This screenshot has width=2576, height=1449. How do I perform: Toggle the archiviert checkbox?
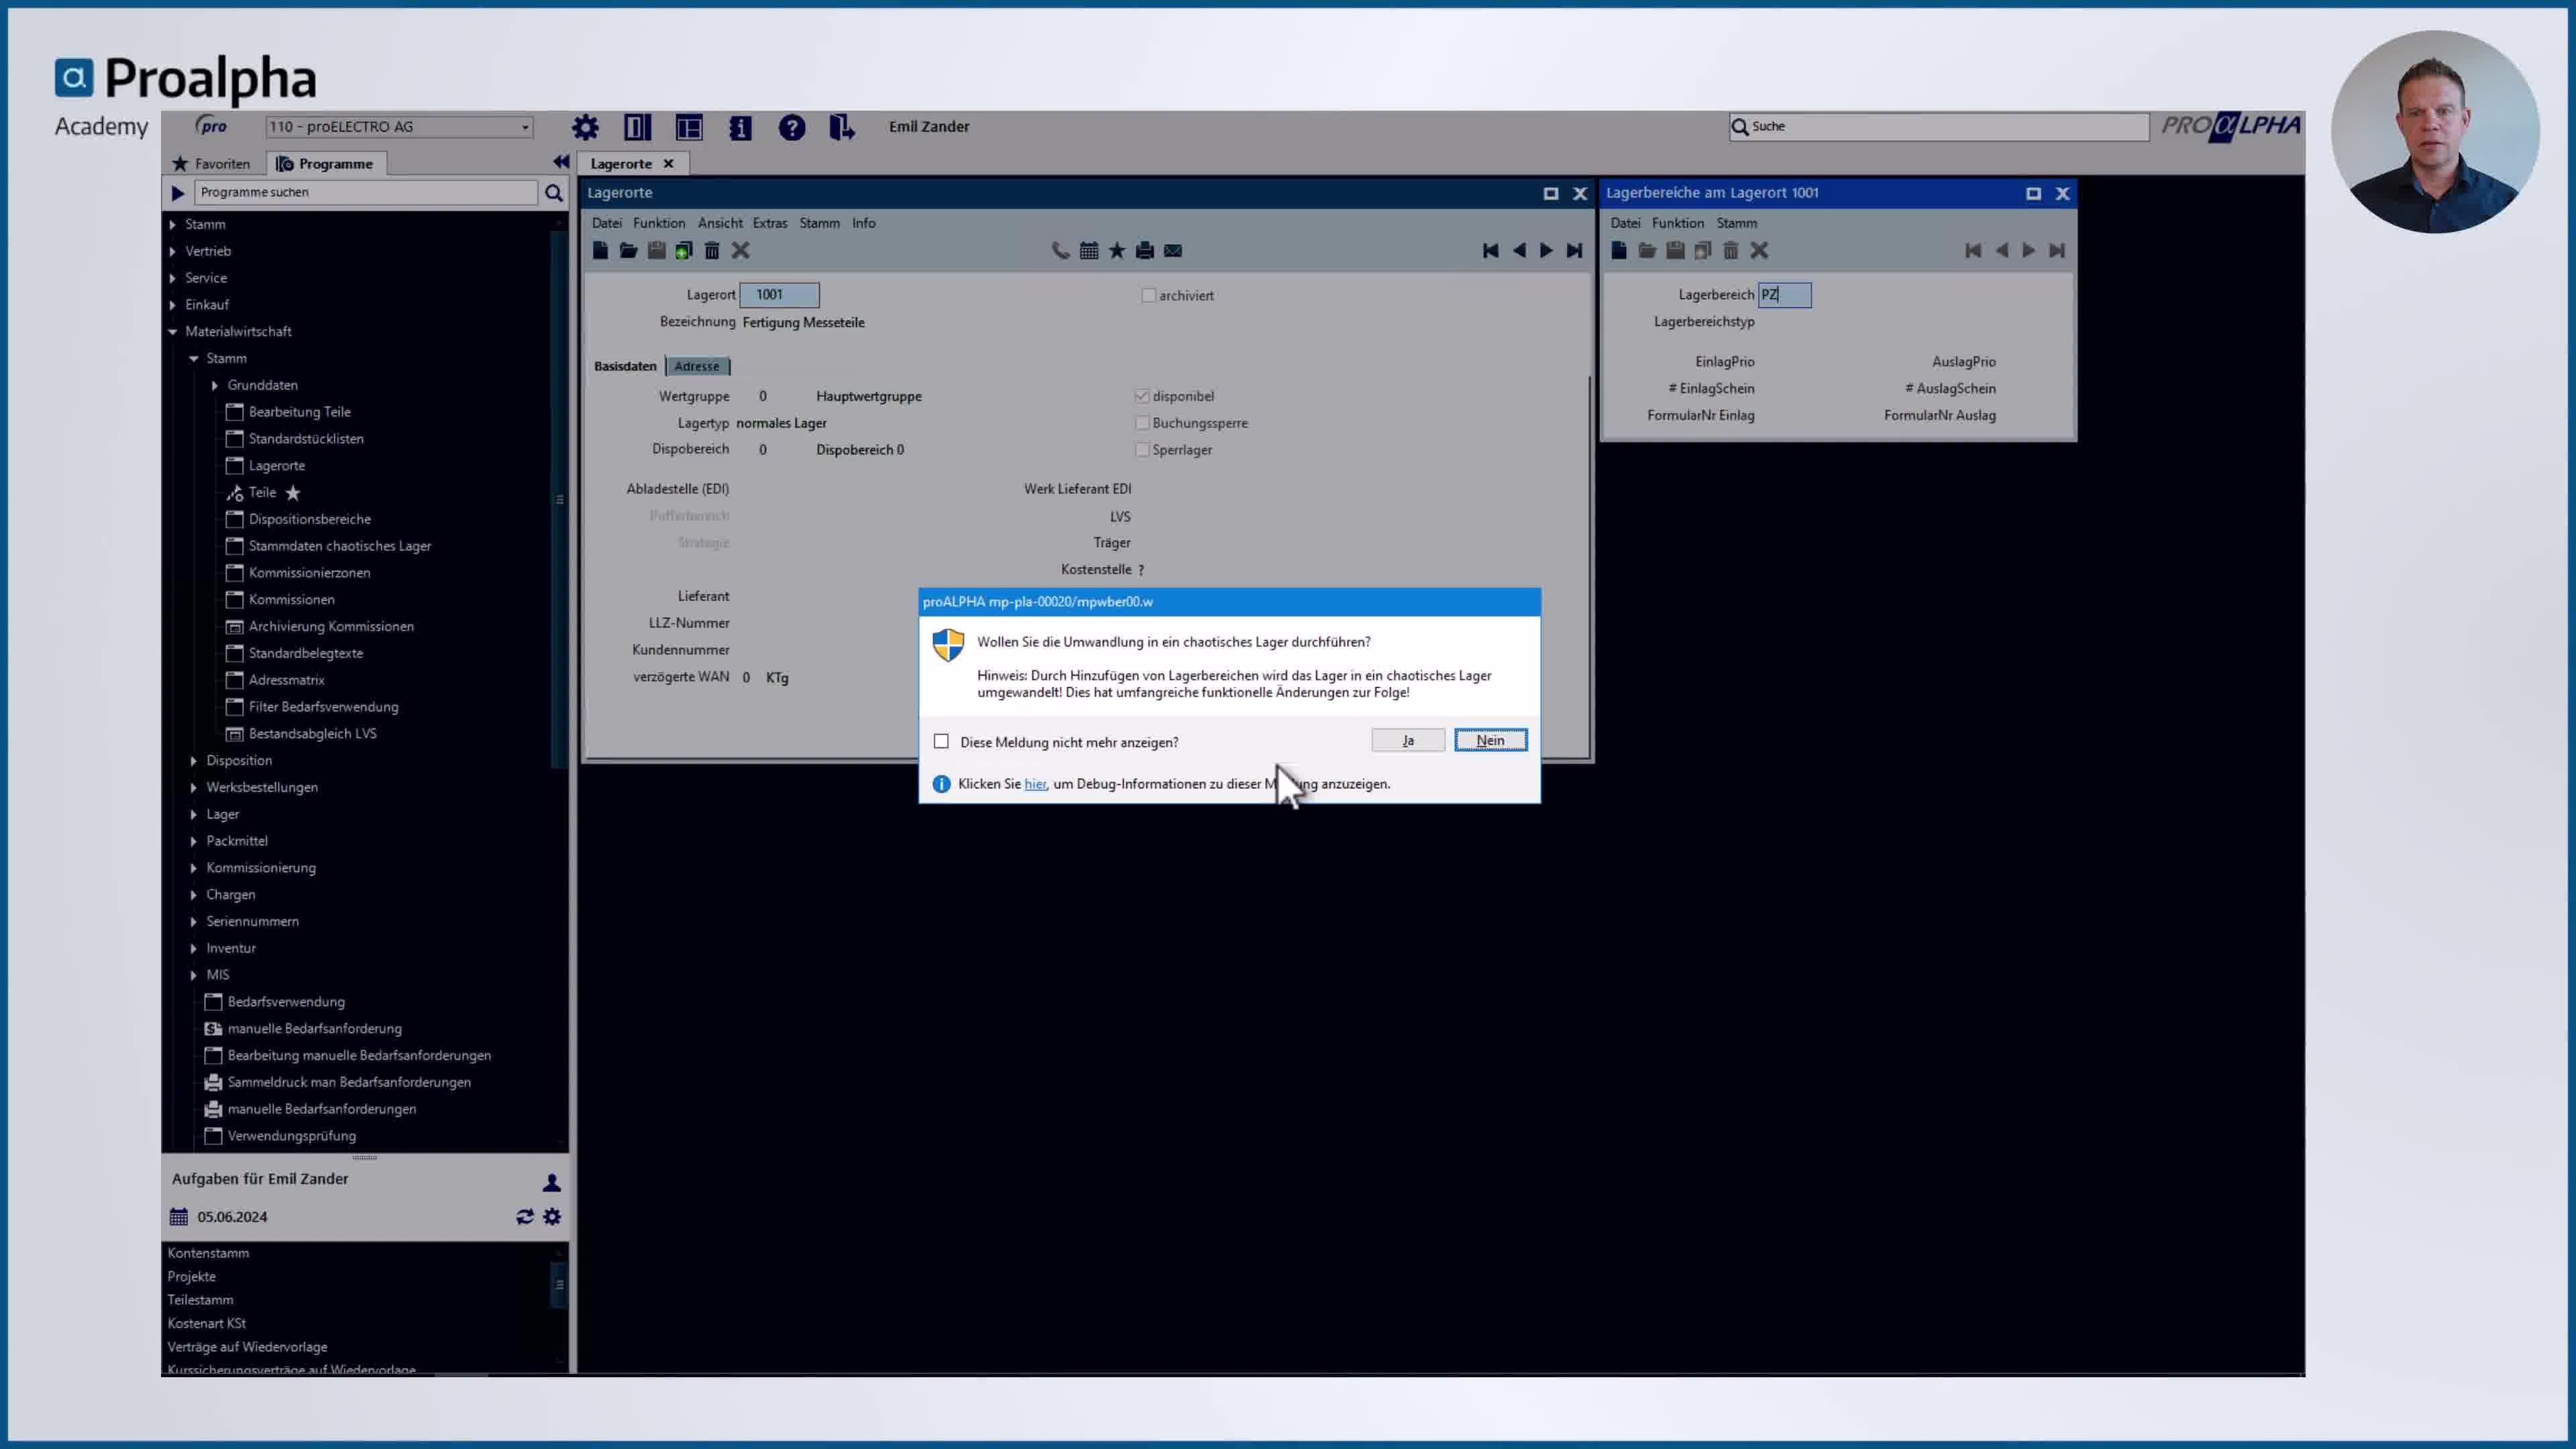click(1149, 295)
